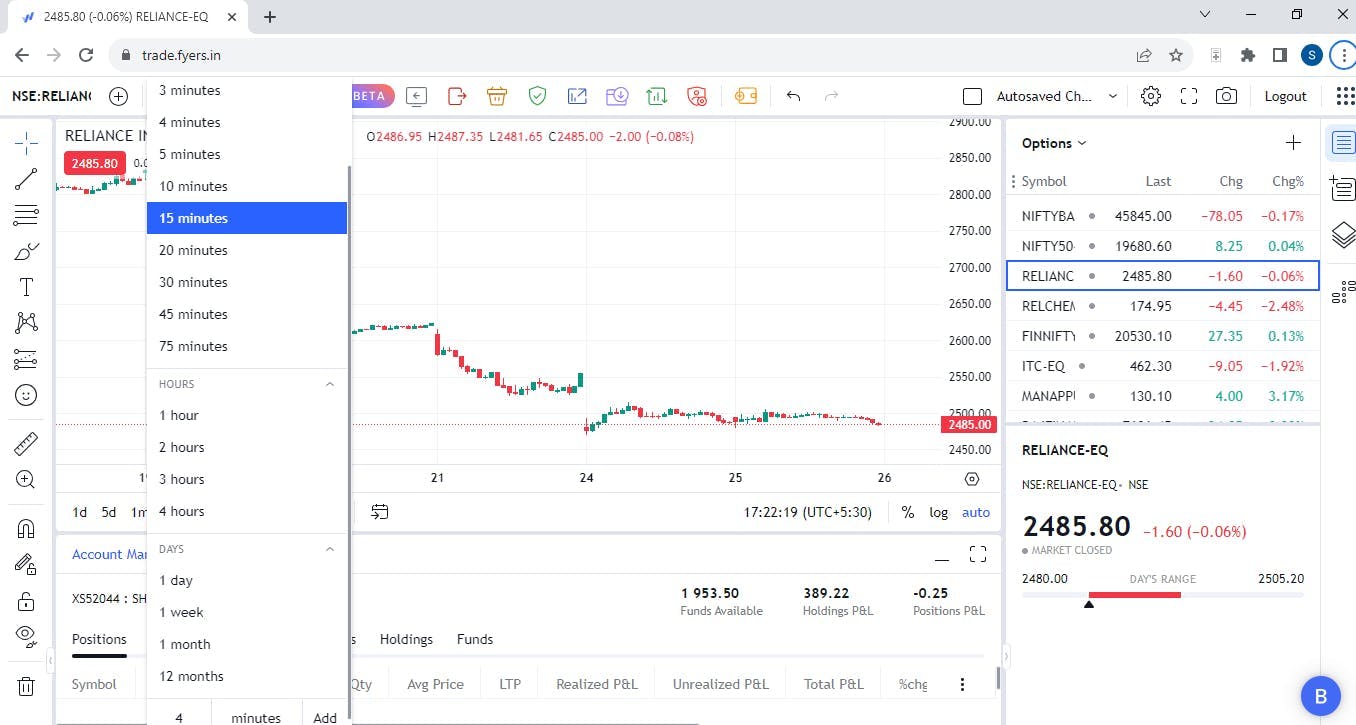Toggle stay in drawing mode
1356x725 pixels.
26,564
